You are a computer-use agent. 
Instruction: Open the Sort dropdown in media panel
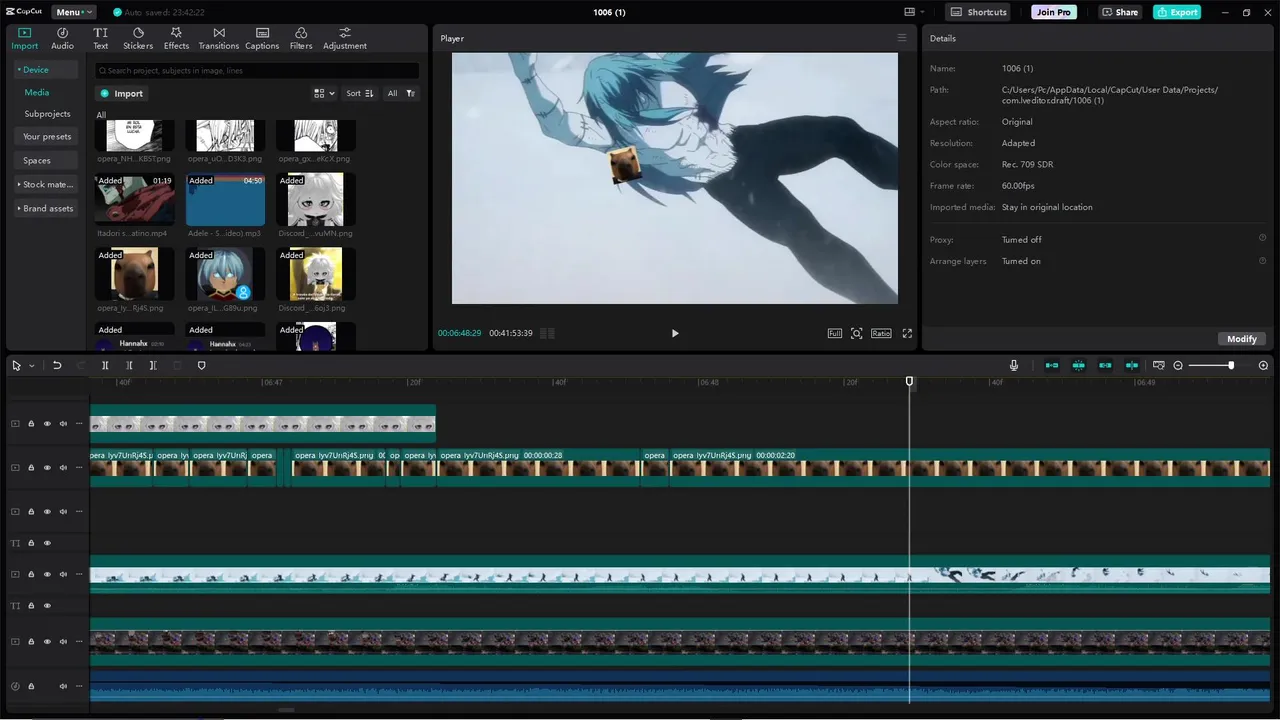[x=359, y=93]
